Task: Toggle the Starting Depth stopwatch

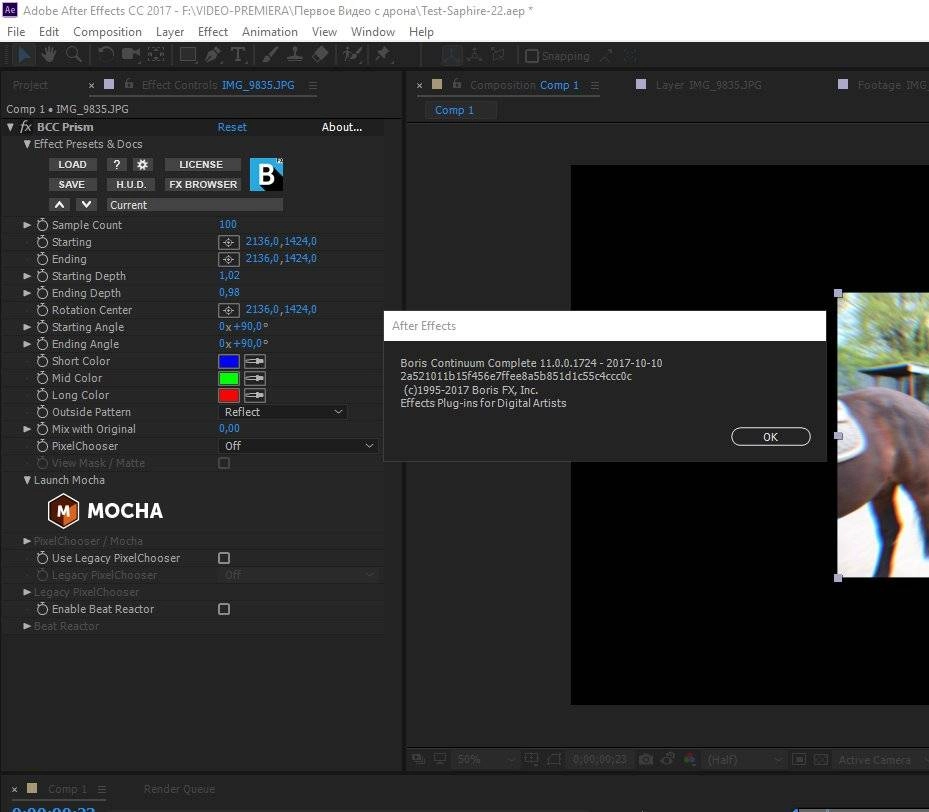Action: point(42,276)
